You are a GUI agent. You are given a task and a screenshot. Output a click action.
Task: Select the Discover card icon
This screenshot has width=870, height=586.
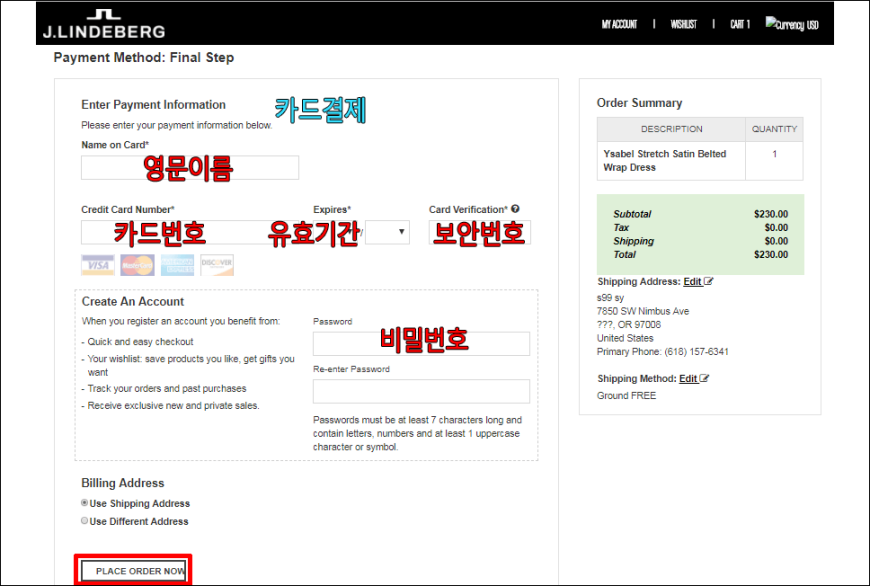click(x=217, y=265)
